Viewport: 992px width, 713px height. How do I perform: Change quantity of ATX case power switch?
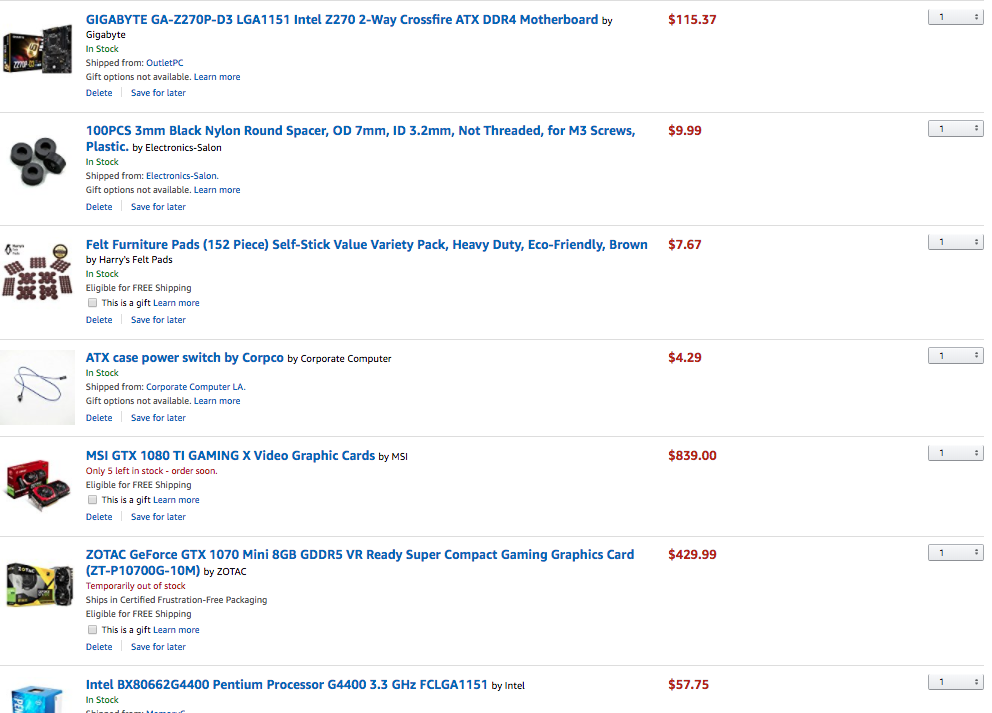coord(955,356)
